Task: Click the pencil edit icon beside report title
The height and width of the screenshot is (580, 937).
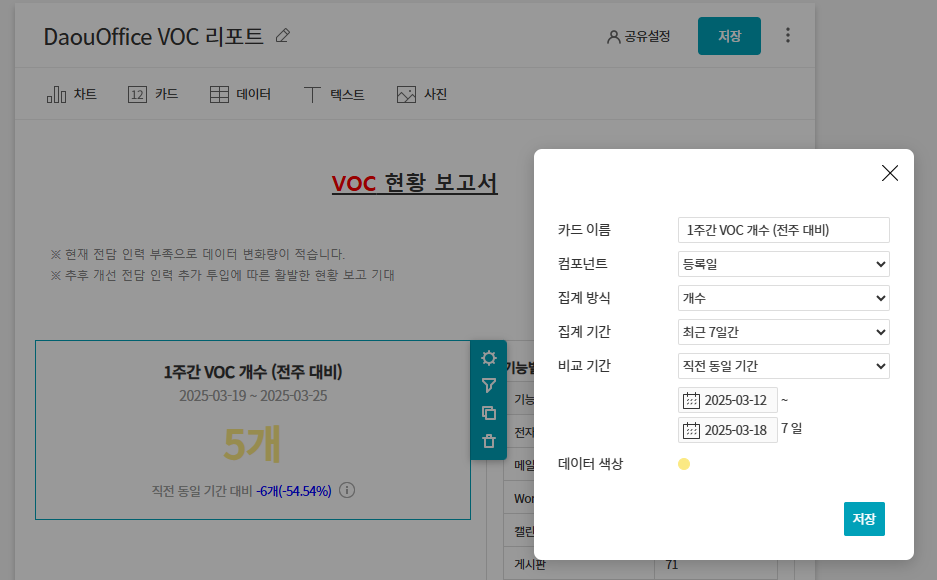Action: click(283, 36)
